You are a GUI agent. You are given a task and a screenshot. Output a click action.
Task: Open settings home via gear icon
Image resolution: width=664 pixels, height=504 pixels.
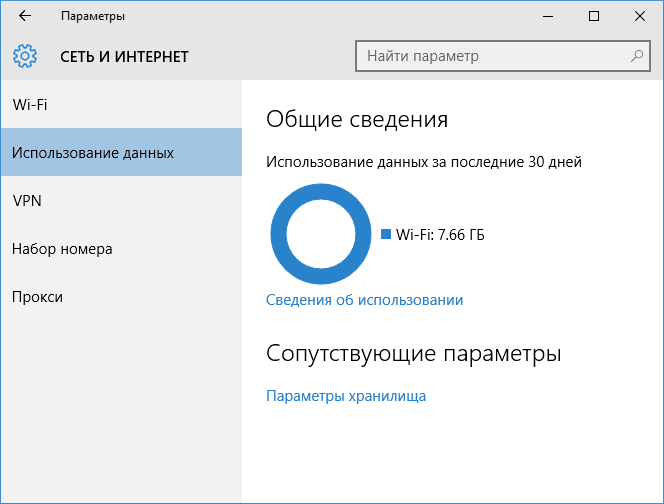[25, 56]
